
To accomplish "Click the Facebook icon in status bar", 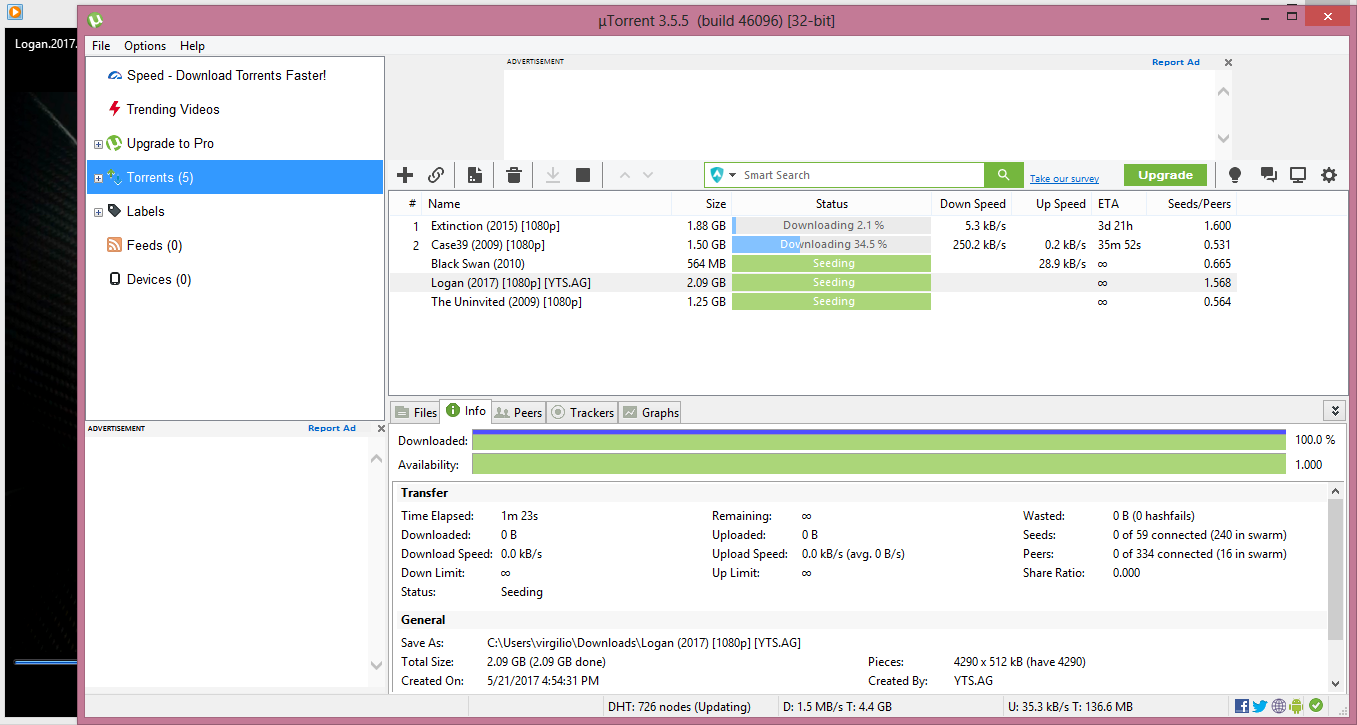I will (x=1242, y=706).
